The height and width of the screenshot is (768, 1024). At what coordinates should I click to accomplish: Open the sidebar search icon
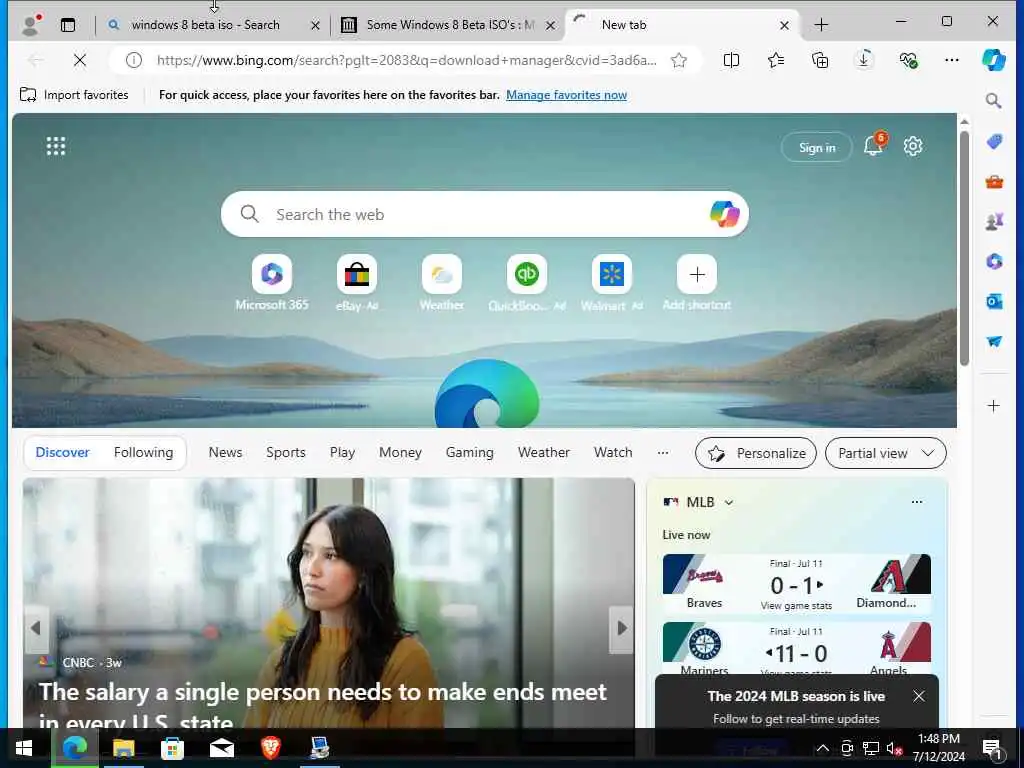993,101
